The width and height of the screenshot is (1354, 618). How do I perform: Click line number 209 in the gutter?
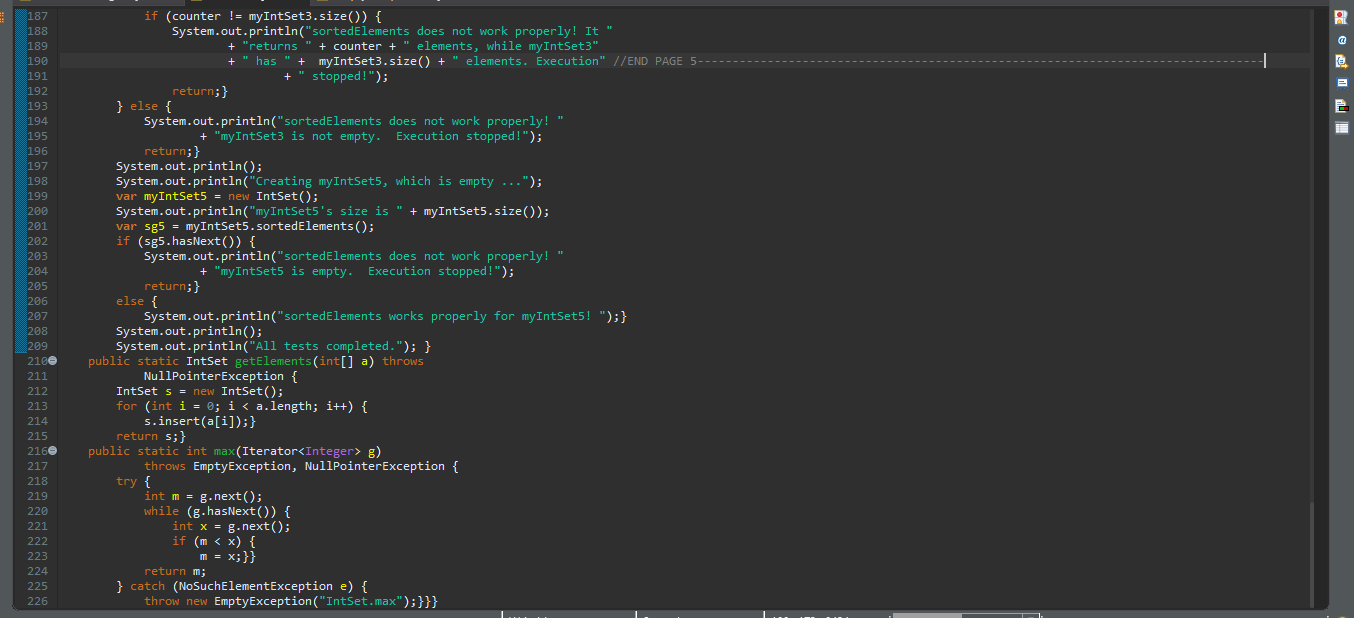[x=37, y=346]
